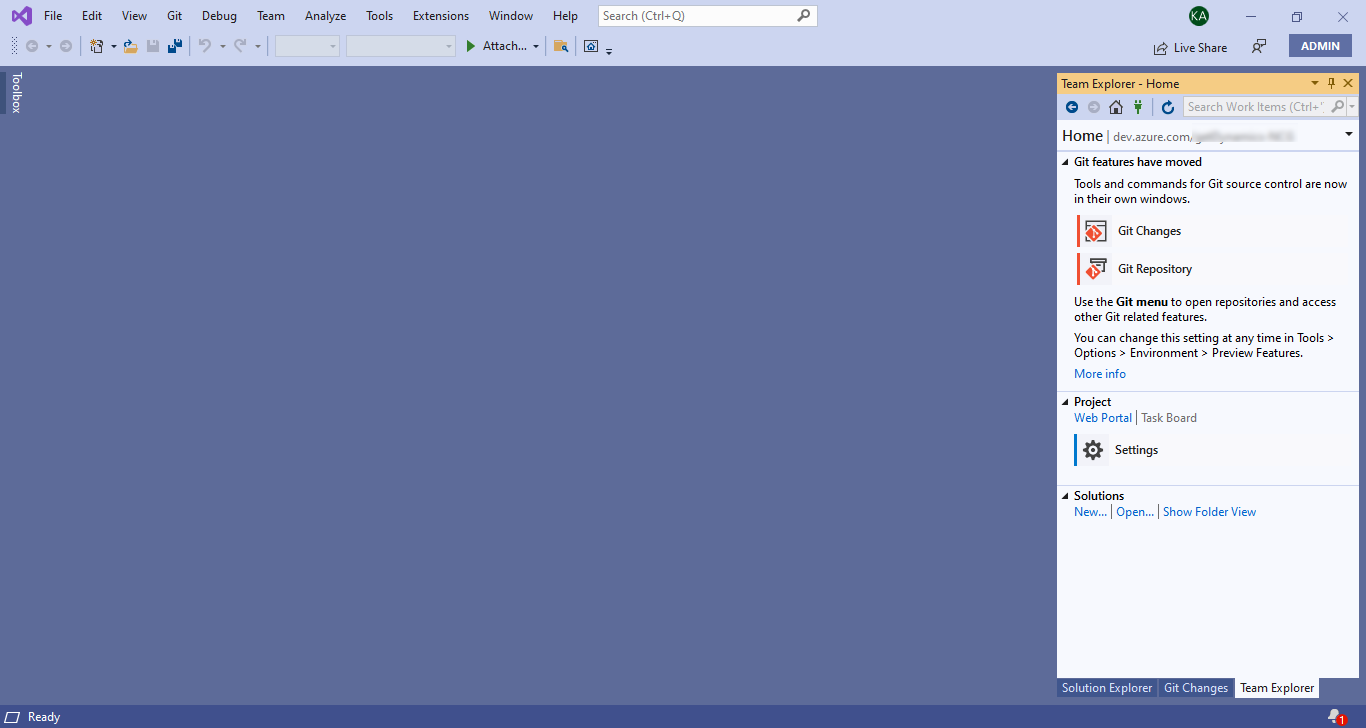
Task: Open the Git menu
Action: coord(175,16)
